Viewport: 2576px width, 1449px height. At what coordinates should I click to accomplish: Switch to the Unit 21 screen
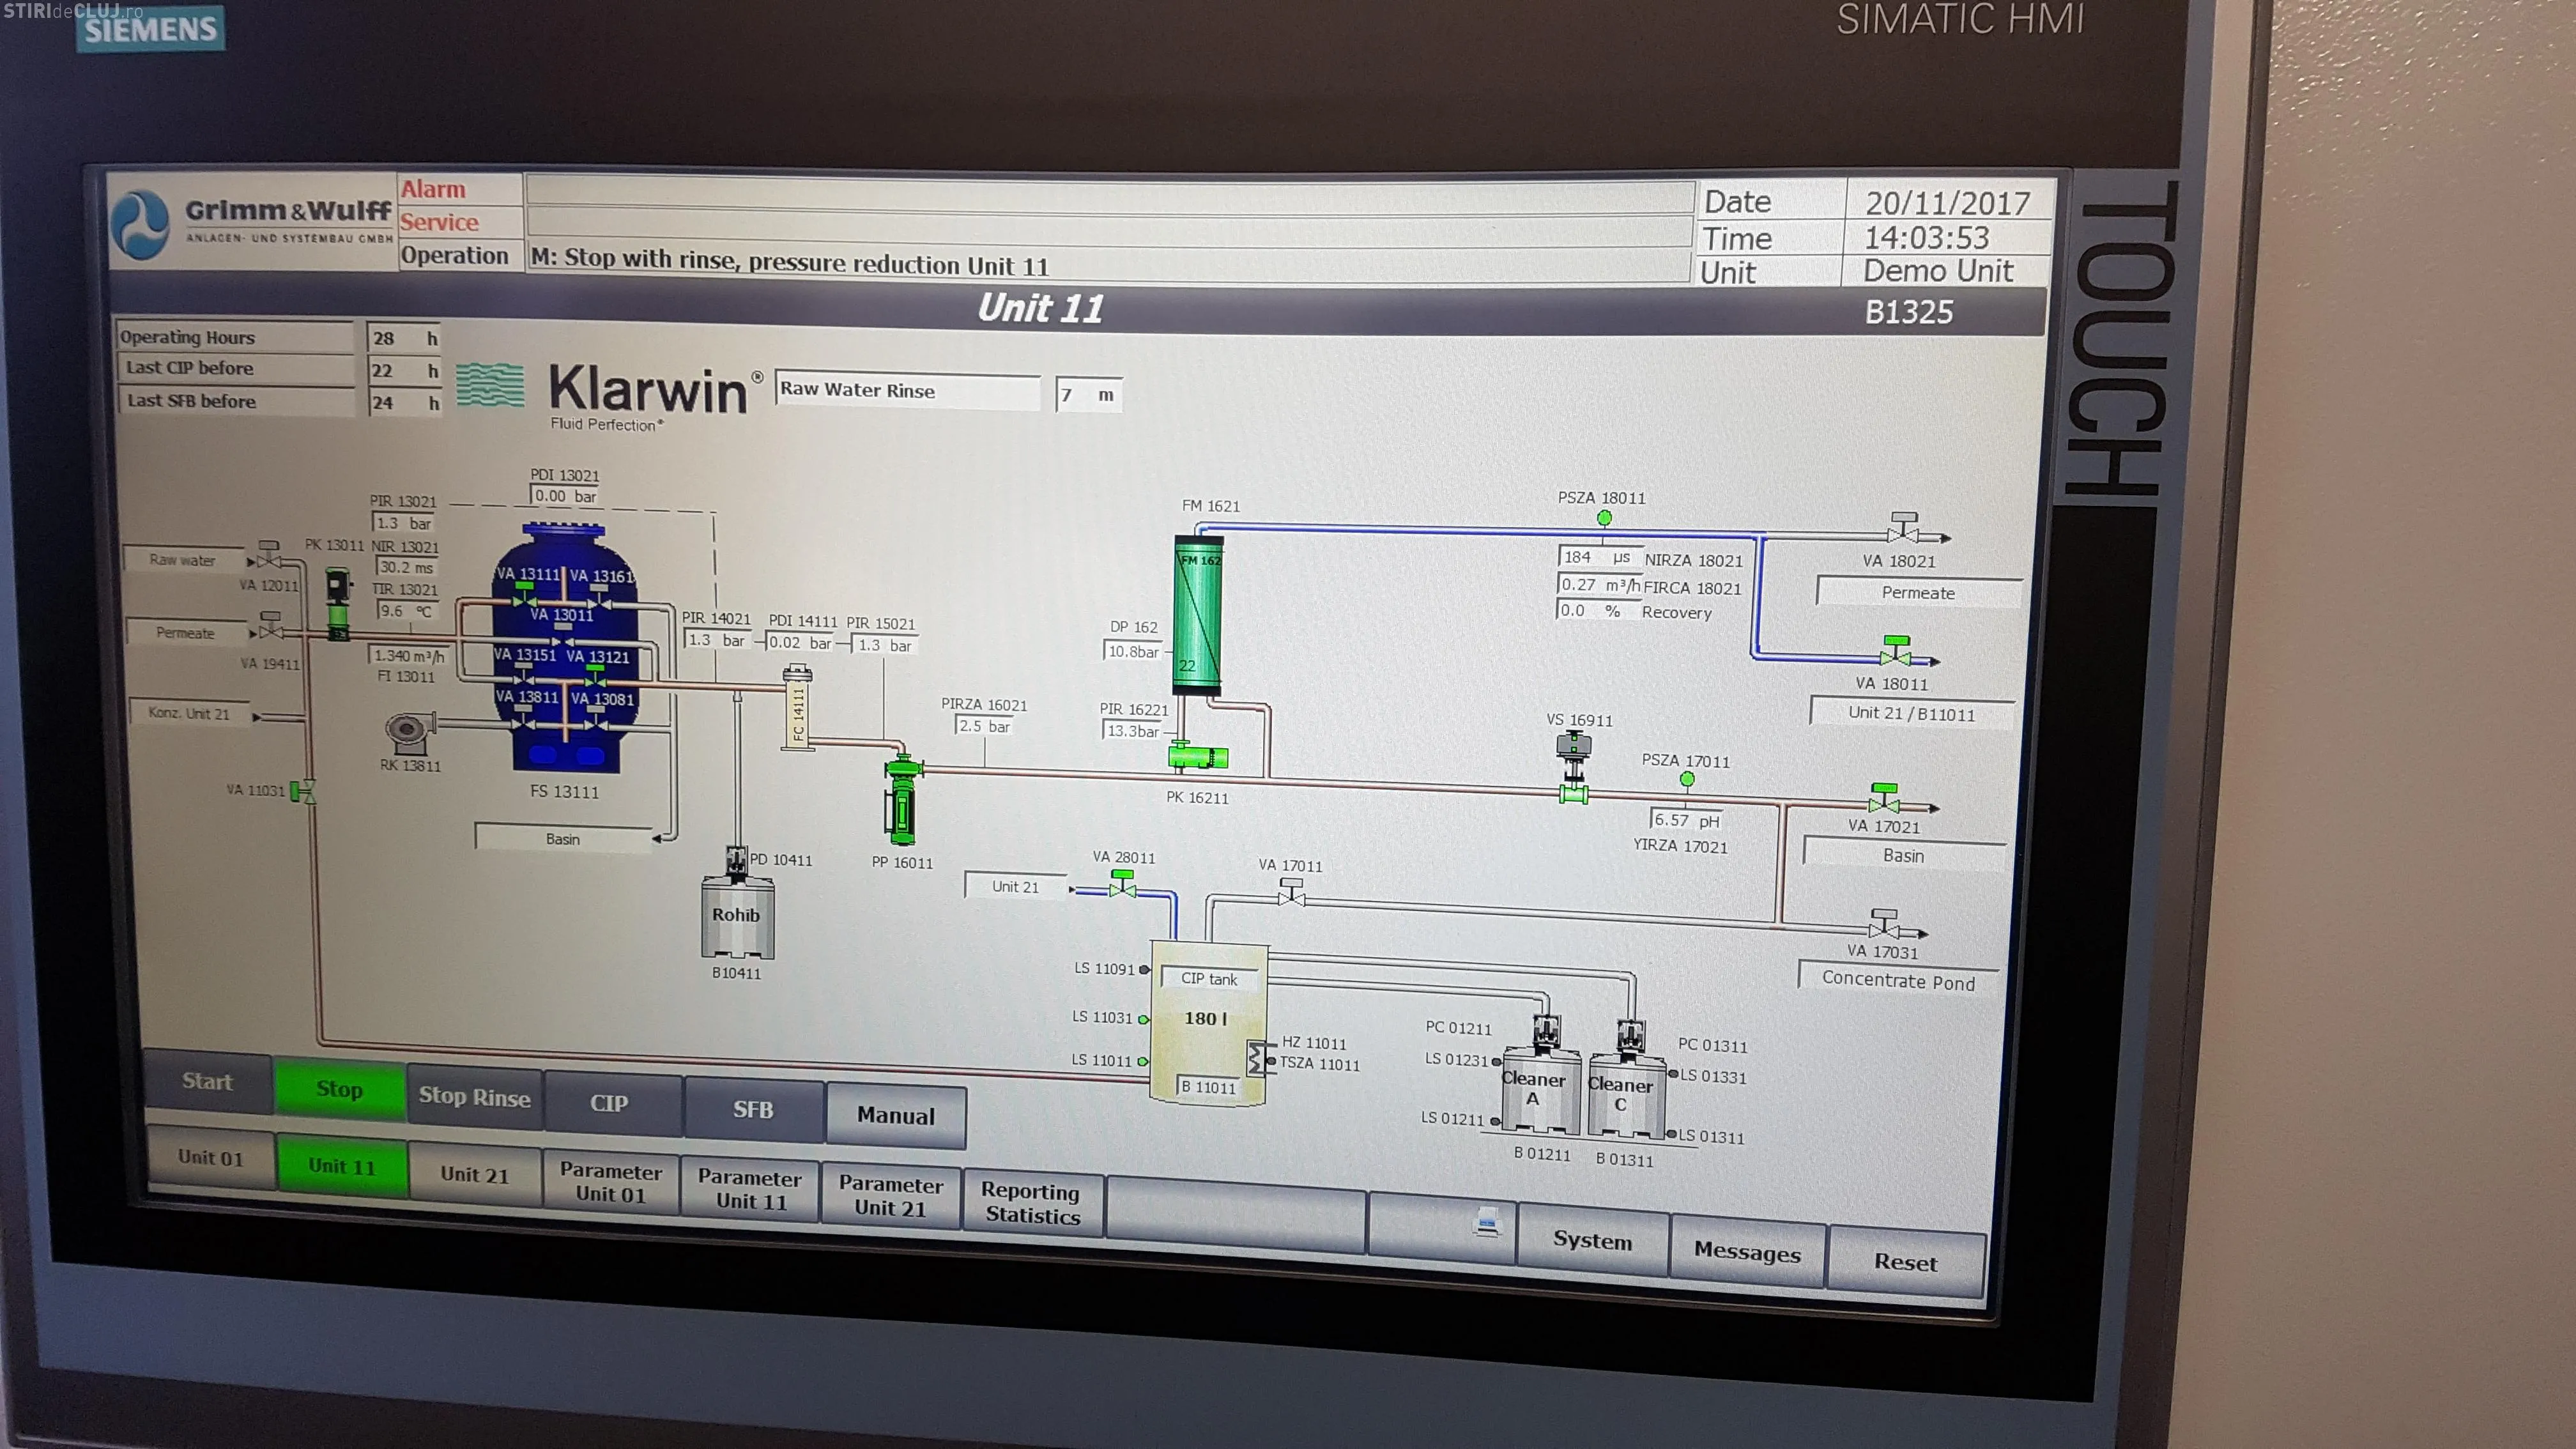point(474,1174)
